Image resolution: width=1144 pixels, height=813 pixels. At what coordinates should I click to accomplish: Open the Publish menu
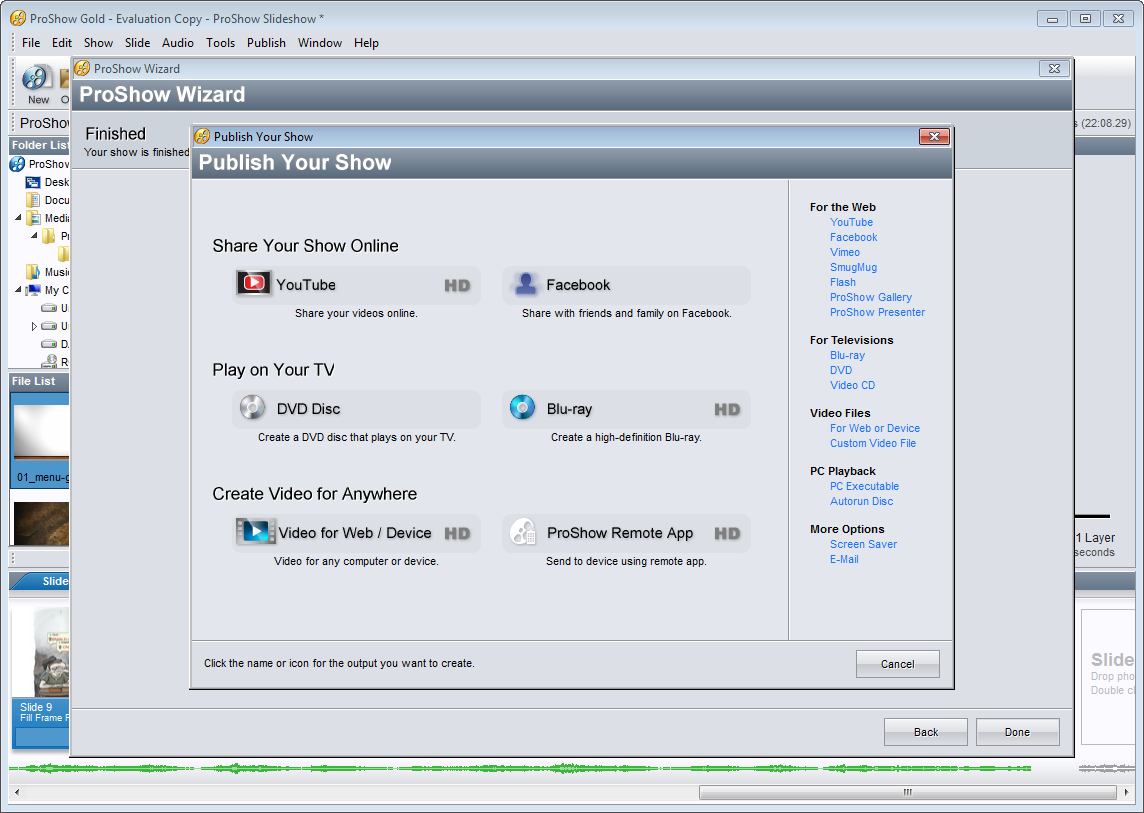pyautogui.click(x=266, y=43)
